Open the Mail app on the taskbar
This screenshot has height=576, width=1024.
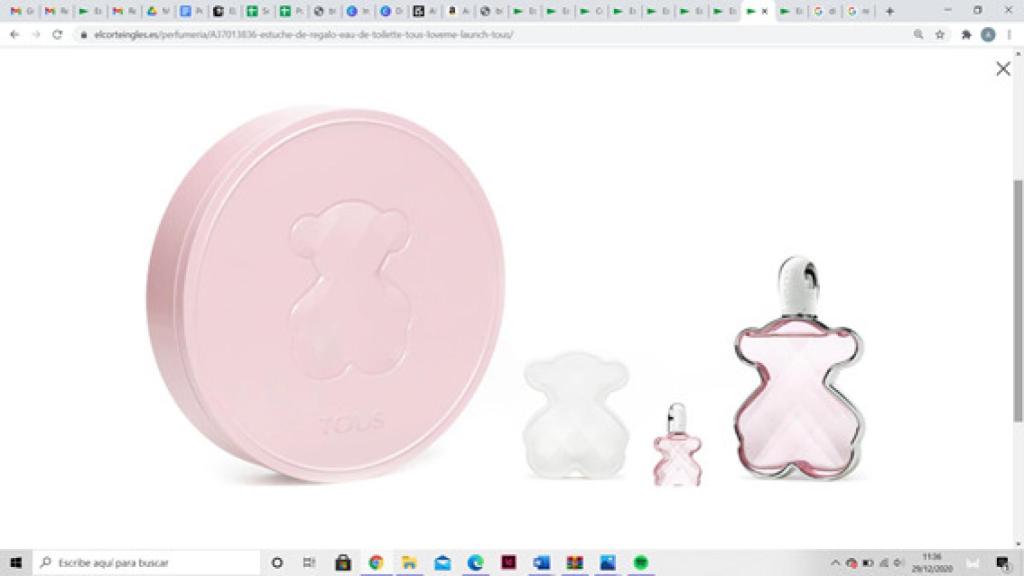pos(442,562)
